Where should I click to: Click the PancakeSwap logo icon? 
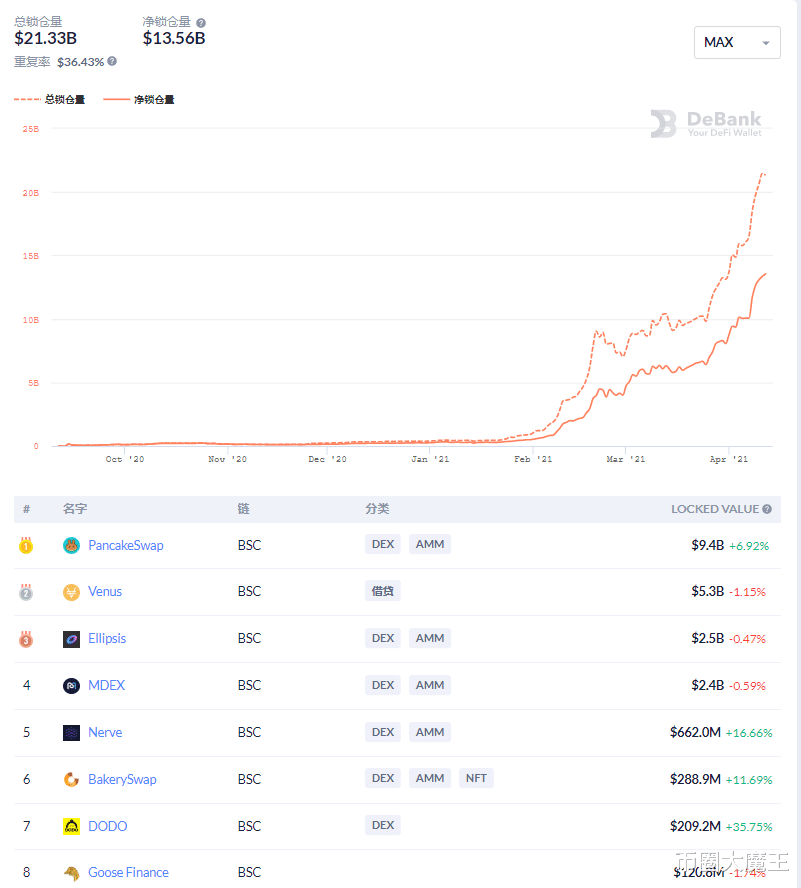coord(71,545)
